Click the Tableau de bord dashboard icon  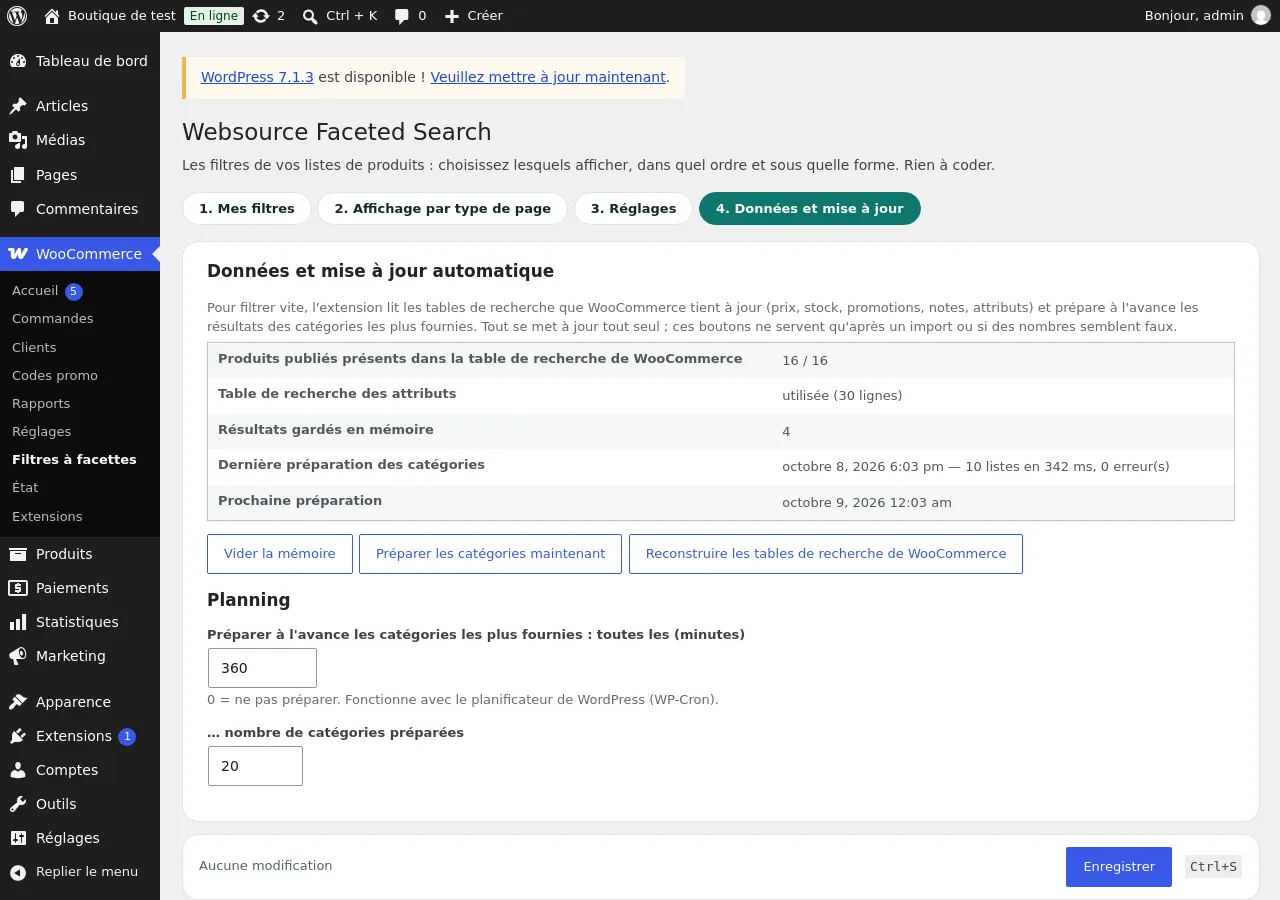[x=18, y=61]
